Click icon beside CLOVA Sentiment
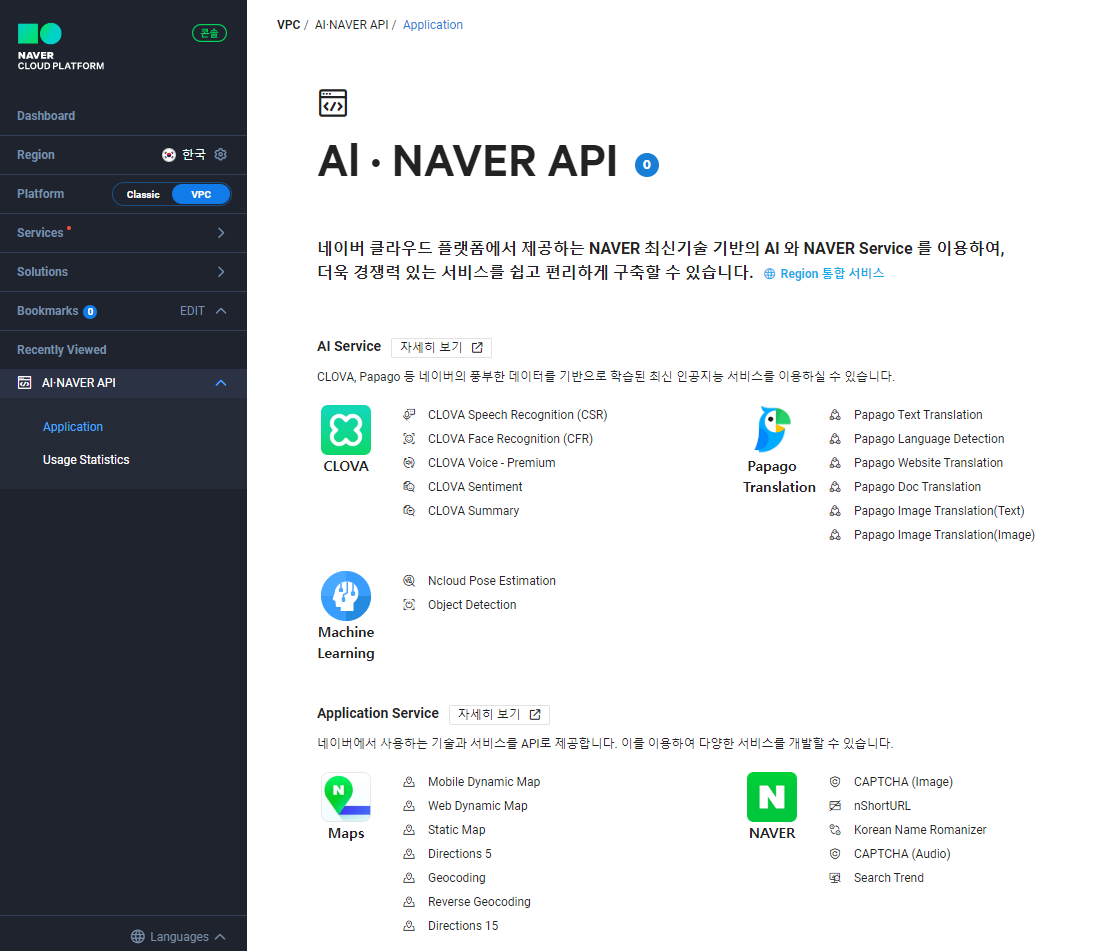Image resolution: width=1099 pixels, height=951 pixels. [x=409, y=486]
